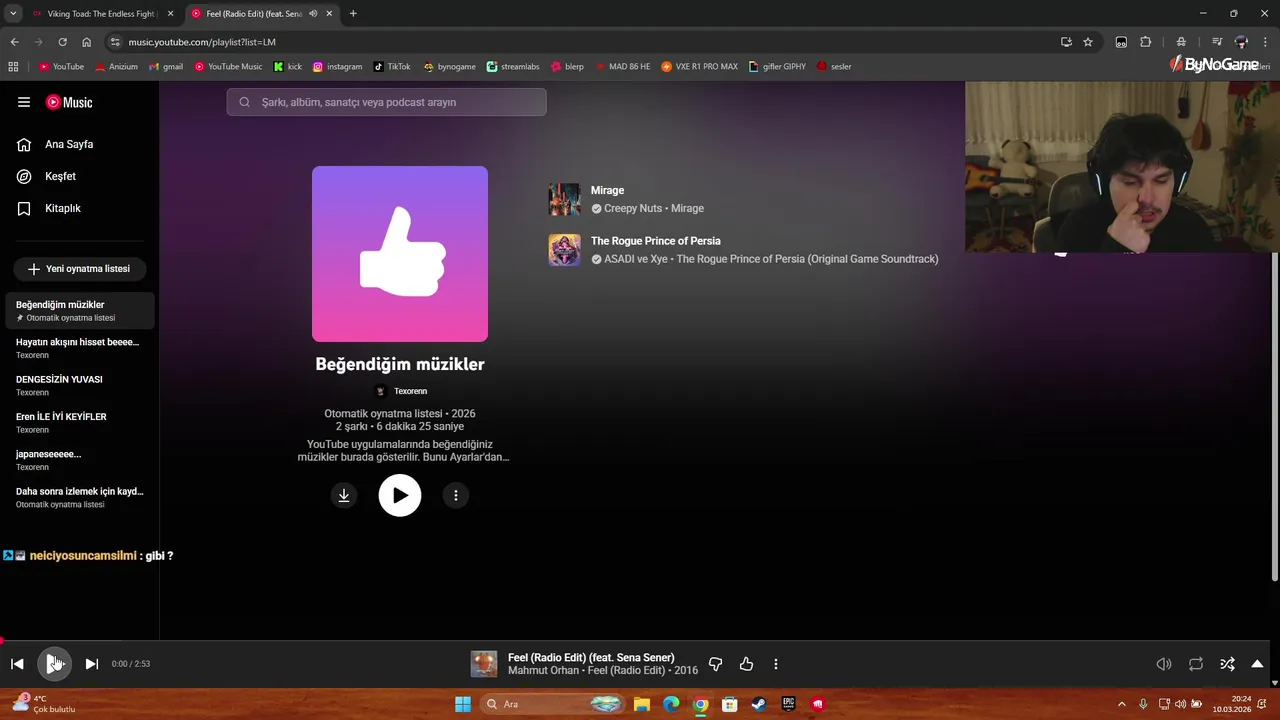Open DENGESİZİN YUVASI playlist
This screenshot has width=1280, height=720.
80,385
